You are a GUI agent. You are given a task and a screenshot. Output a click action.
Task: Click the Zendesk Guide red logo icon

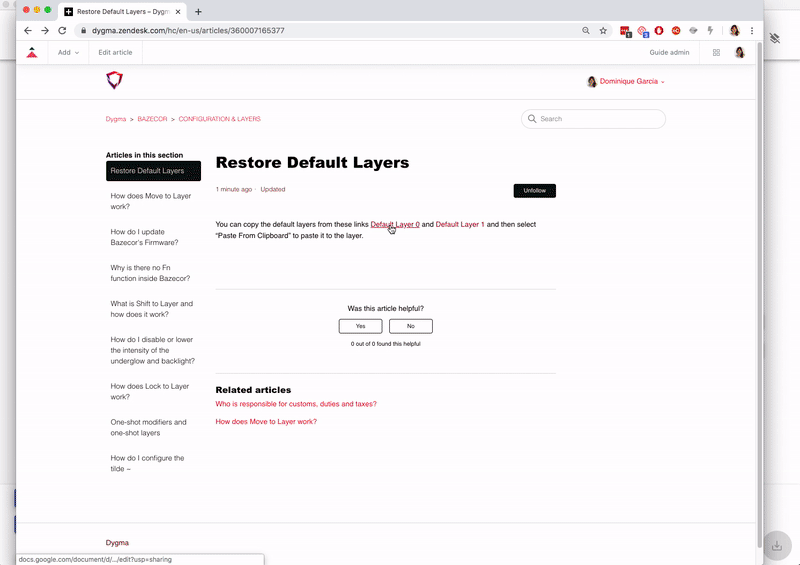32,52
